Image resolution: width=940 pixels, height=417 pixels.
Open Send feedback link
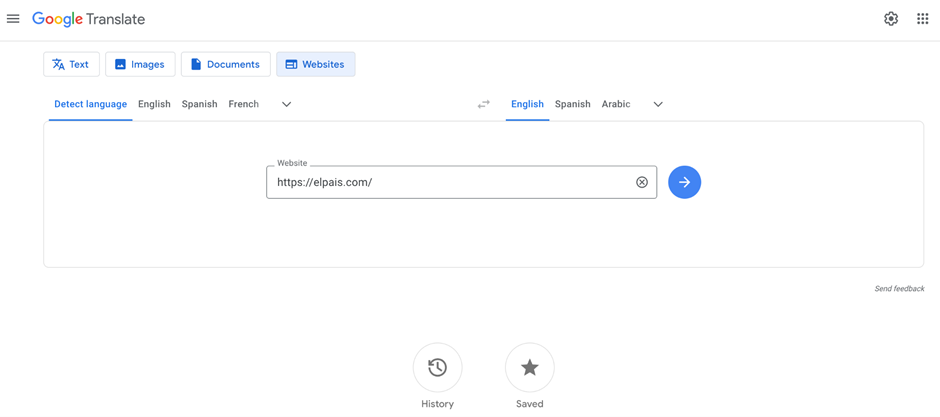pos(899,289)
